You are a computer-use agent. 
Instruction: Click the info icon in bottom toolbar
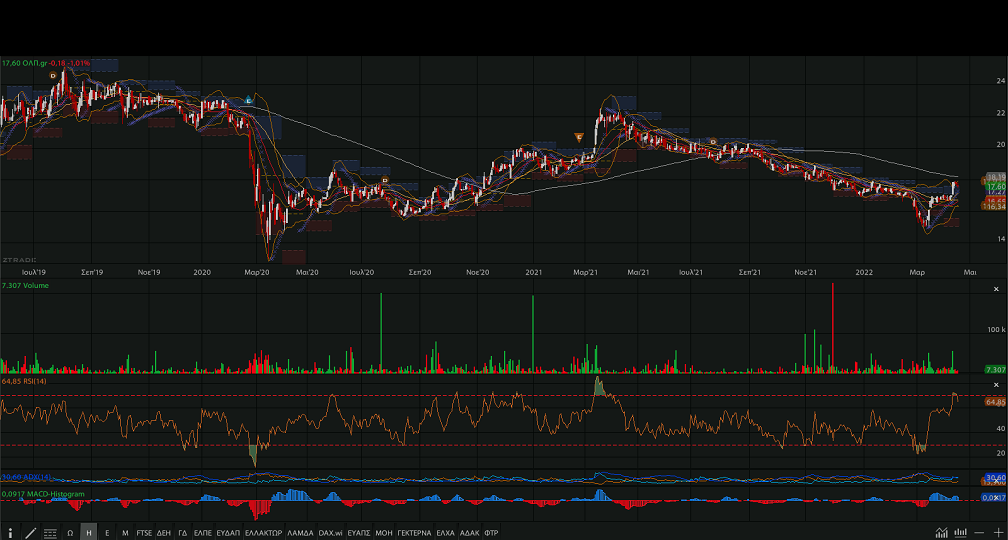click(x=10, y=532)
